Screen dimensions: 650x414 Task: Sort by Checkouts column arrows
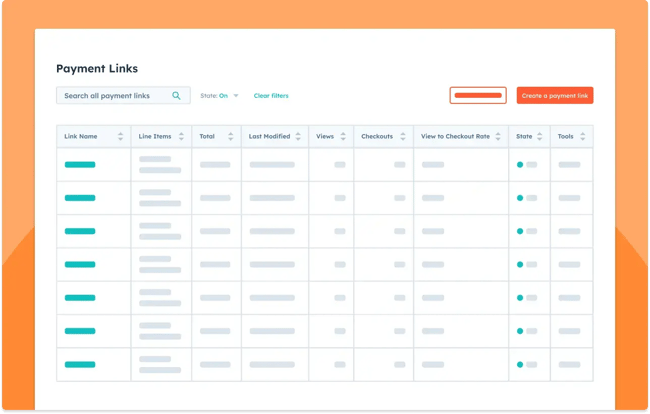pyautogui.click(x=404, y=136)
